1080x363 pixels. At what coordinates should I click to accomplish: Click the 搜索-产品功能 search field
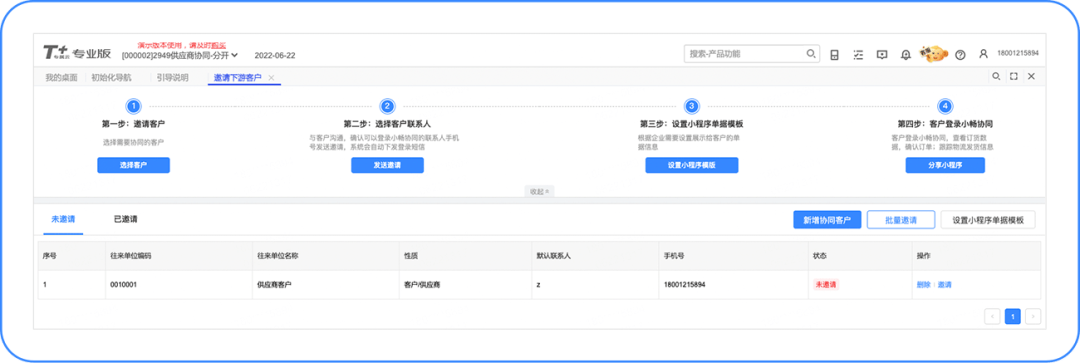[x=745, y=54]
